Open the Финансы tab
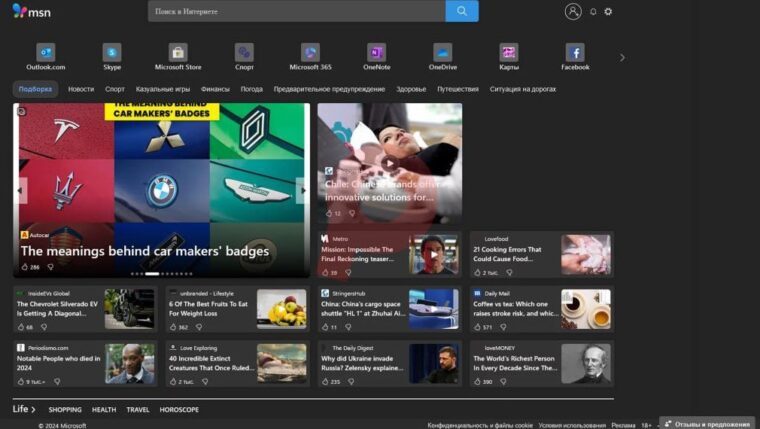 tap(215, 89)
